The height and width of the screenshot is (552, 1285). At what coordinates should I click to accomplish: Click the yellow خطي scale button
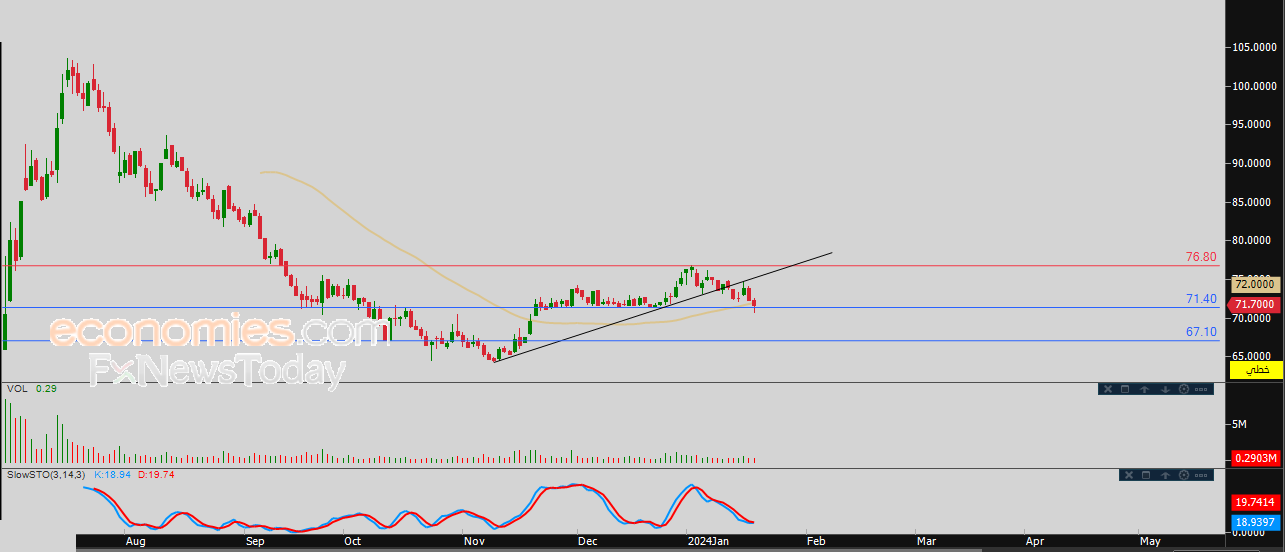[x=1256, y=370]
